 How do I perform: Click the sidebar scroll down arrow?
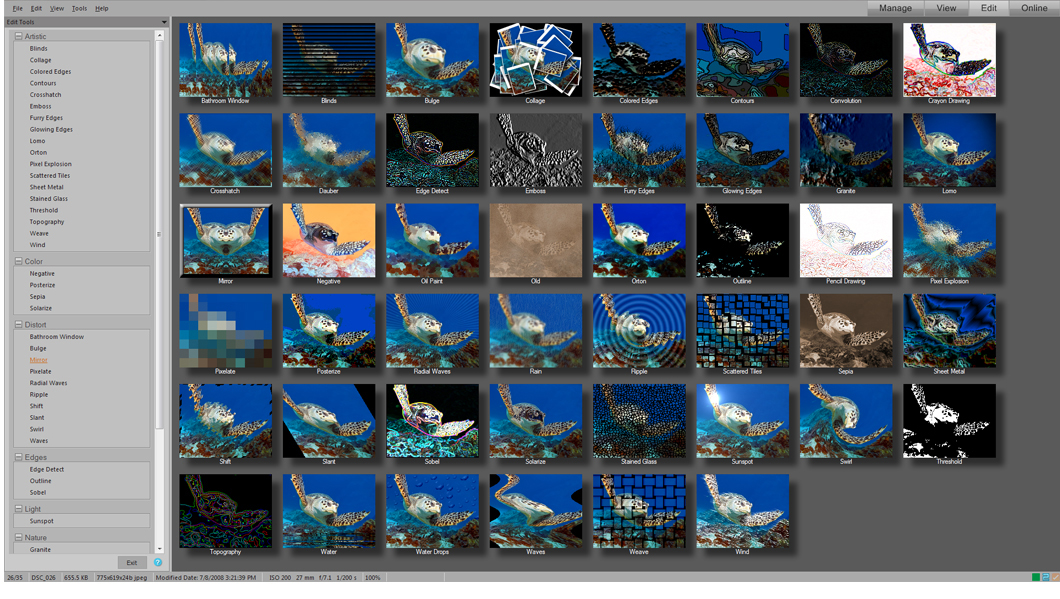click(159, 549)
